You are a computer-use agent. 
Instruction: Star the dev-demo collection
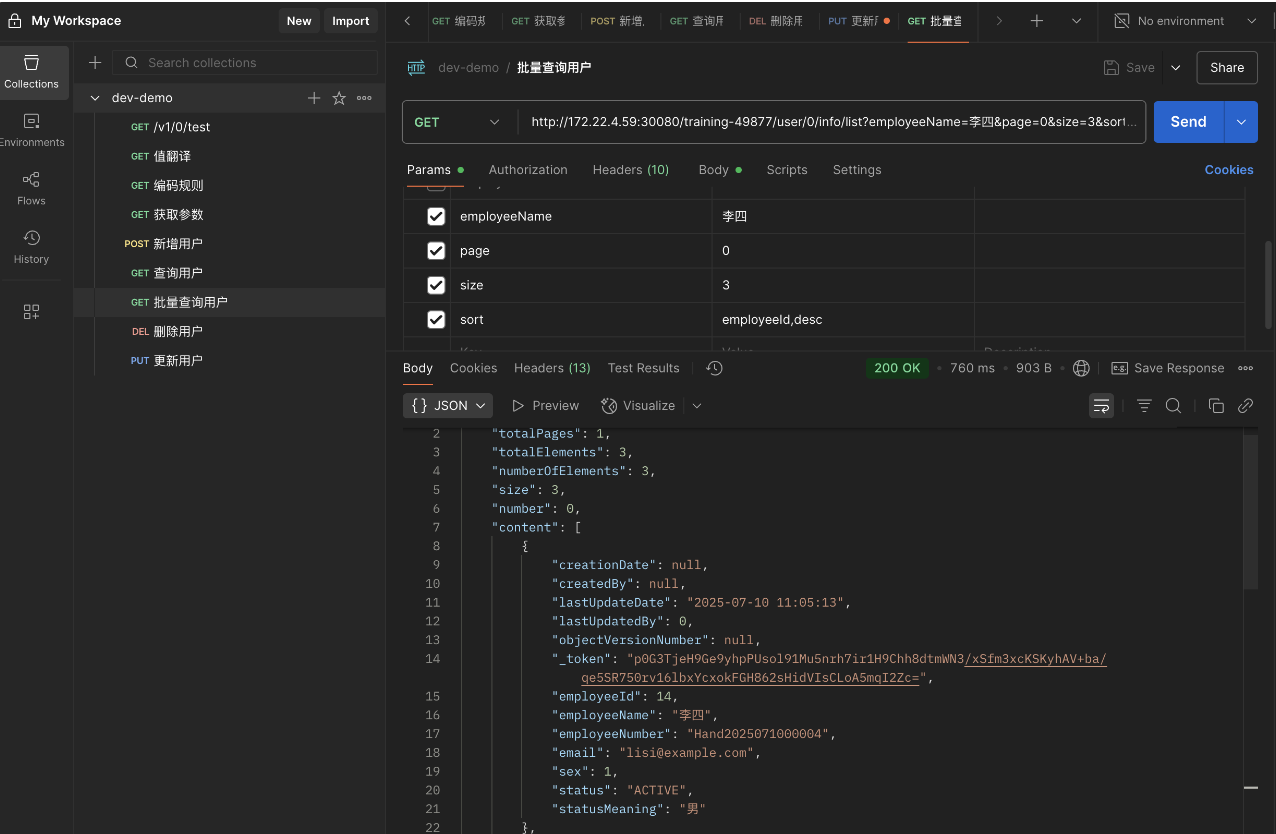[x=339, y=98]
